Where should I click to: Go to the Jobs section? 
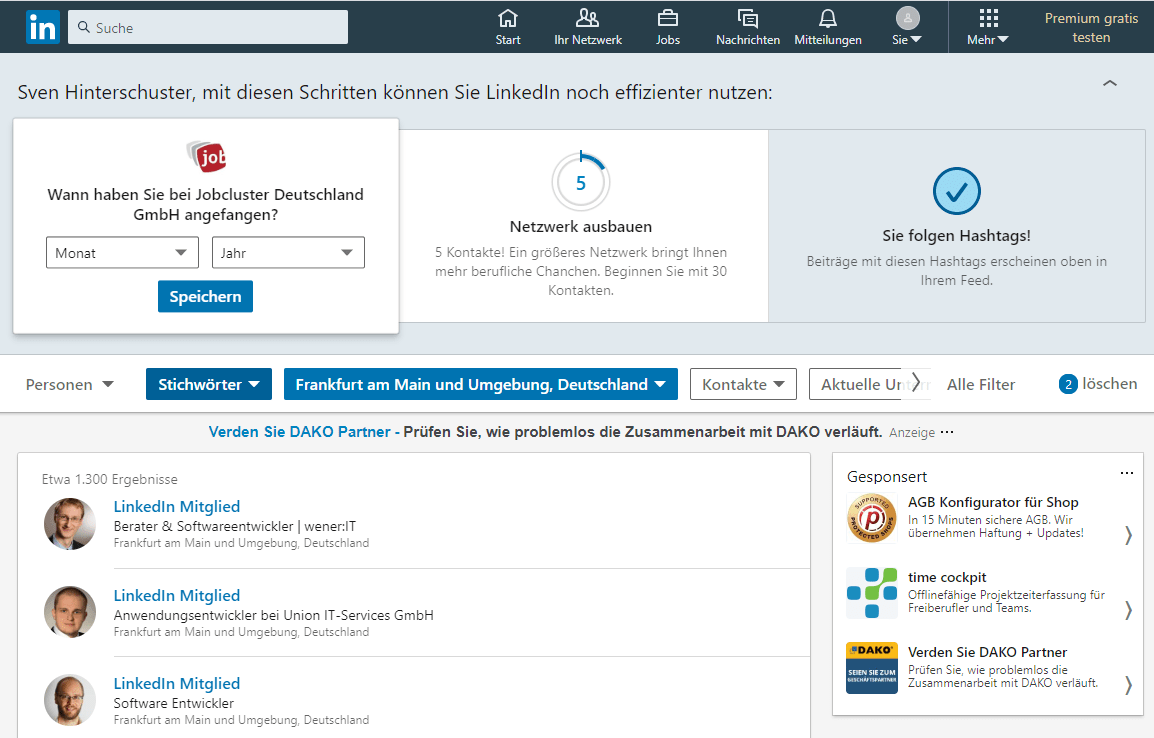click(x=667, y=26)
